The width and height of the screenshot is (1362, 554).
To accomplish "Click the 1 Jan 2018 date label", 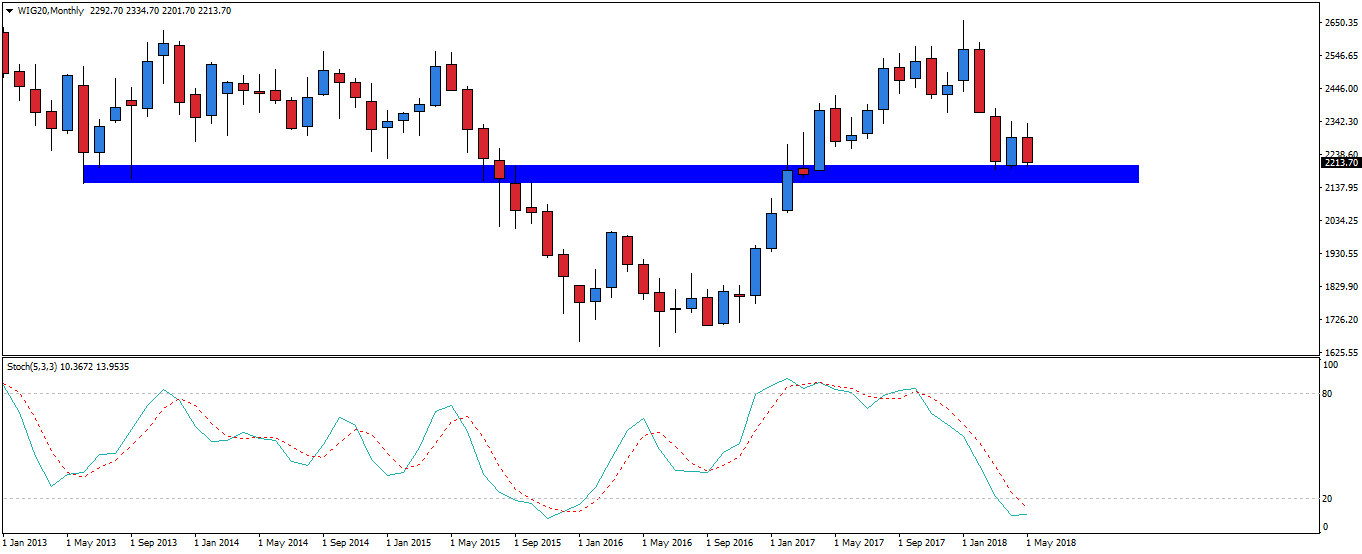I will point(986,543).
